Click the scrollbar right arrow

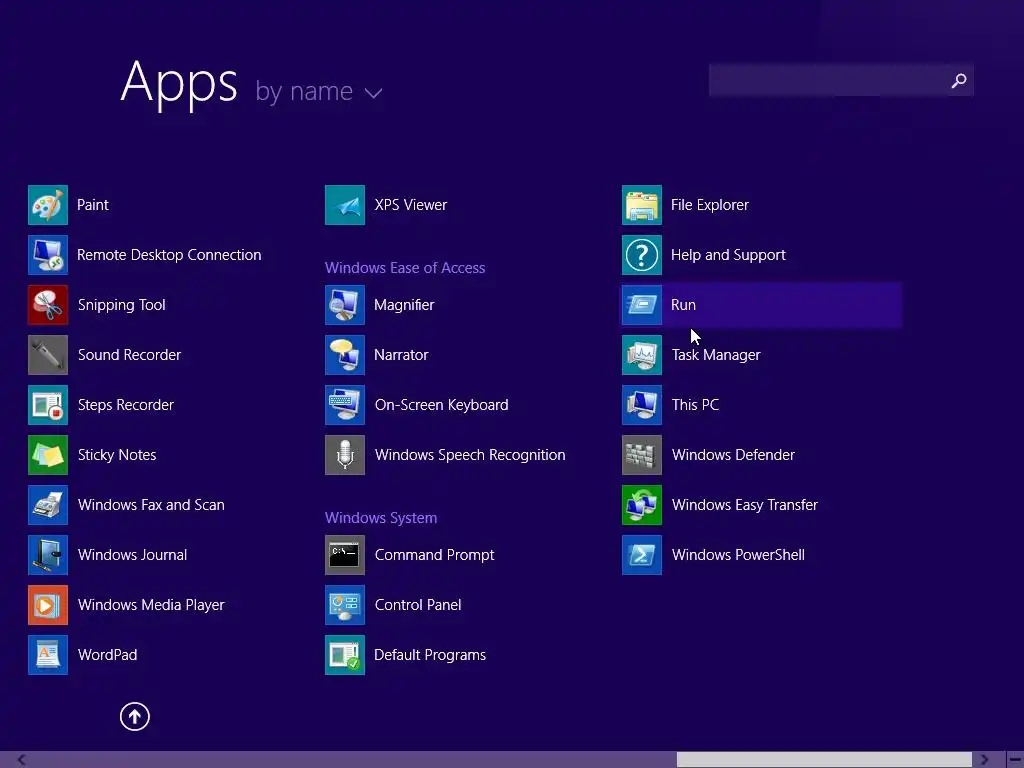pos(985,760)
